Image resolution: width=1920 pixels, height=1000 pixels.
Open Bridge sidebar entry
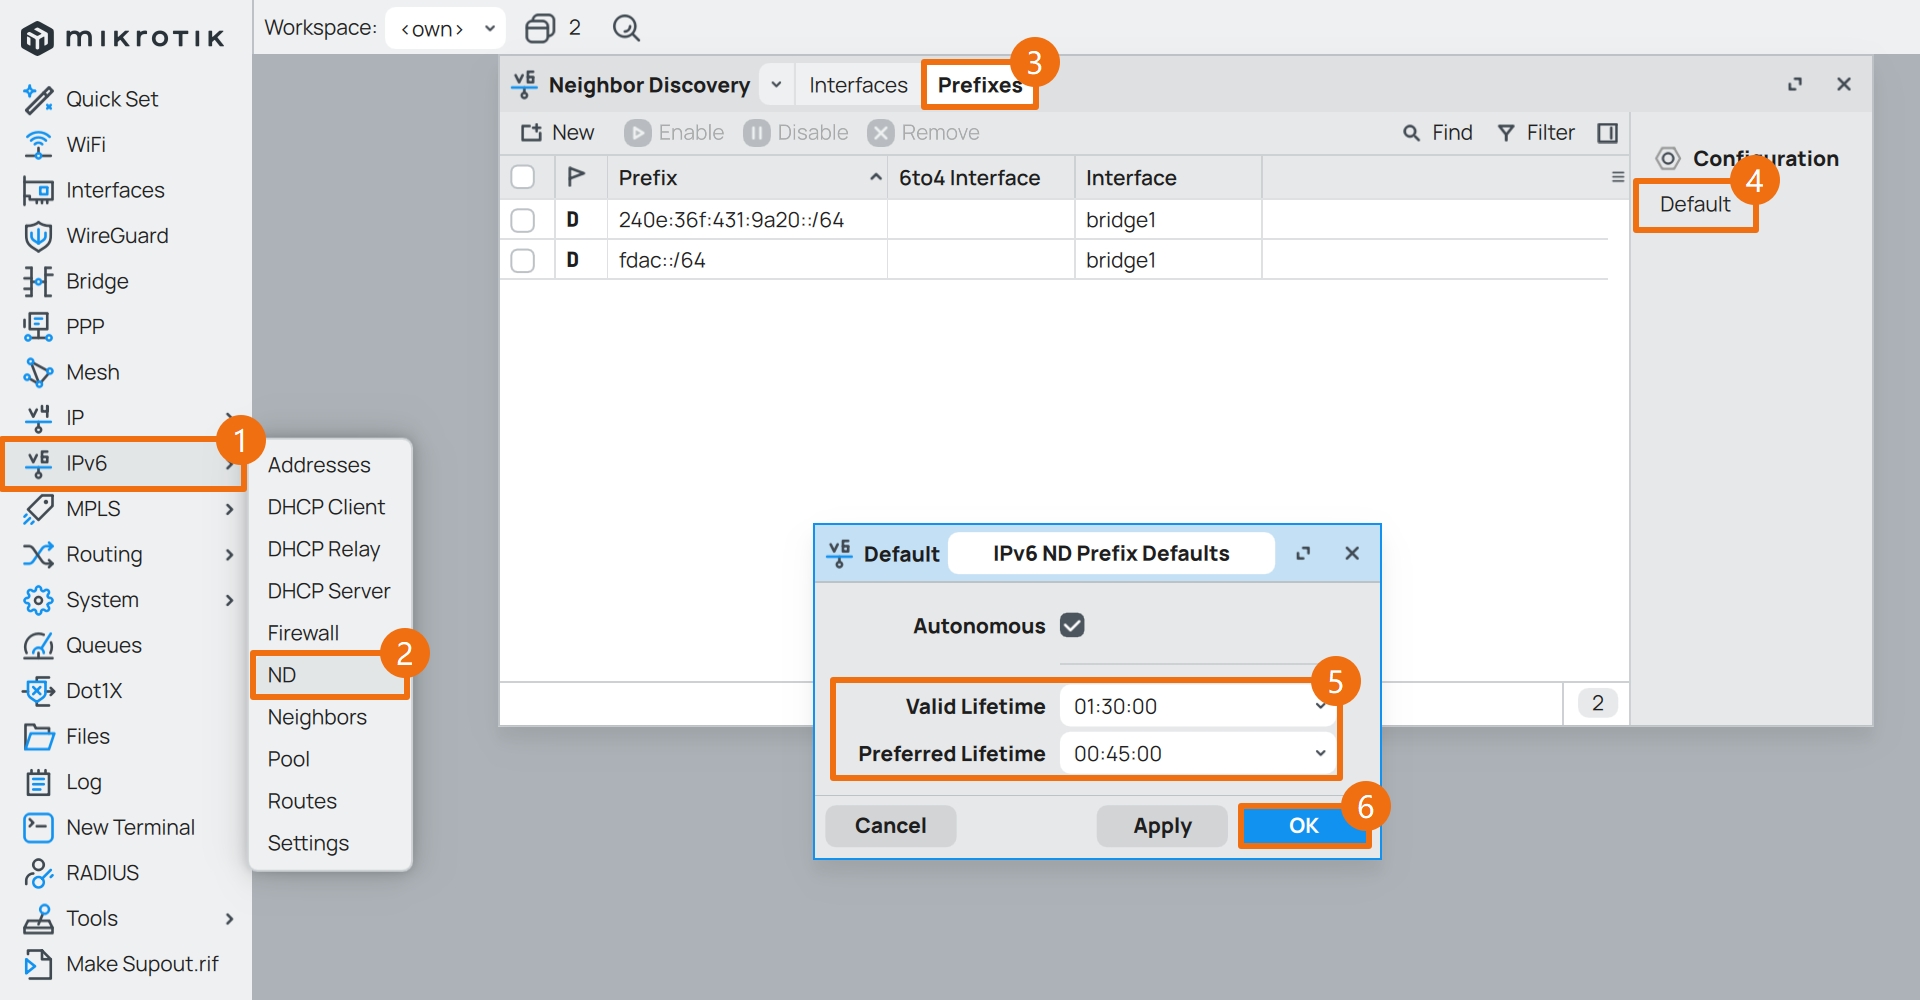point(76,281)
